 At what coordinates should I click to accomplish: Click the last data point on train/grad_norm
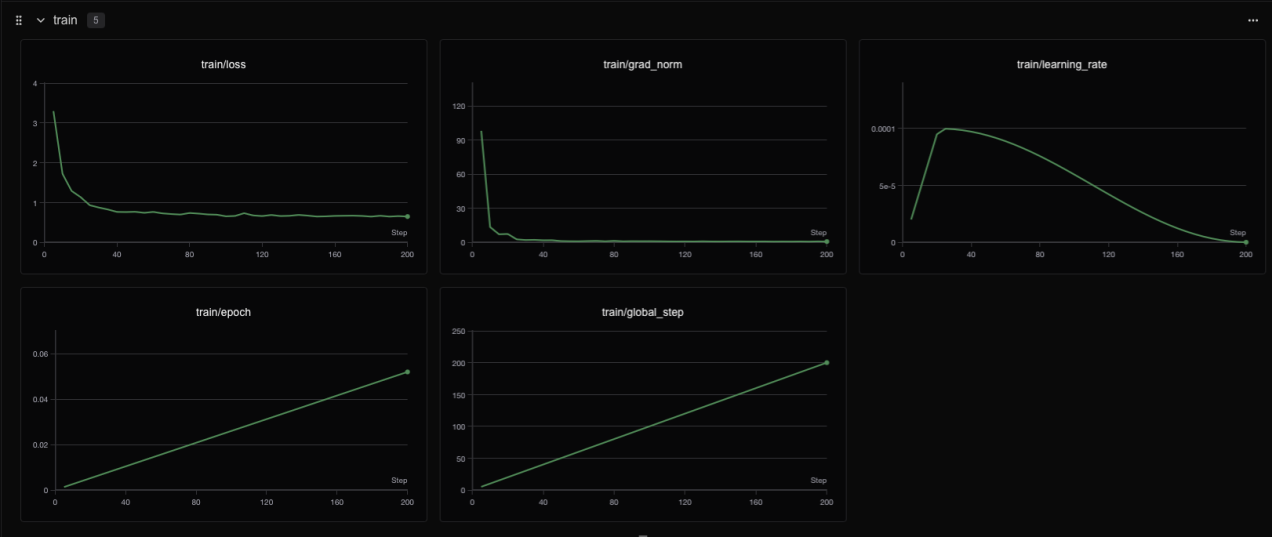click(826, 241)
